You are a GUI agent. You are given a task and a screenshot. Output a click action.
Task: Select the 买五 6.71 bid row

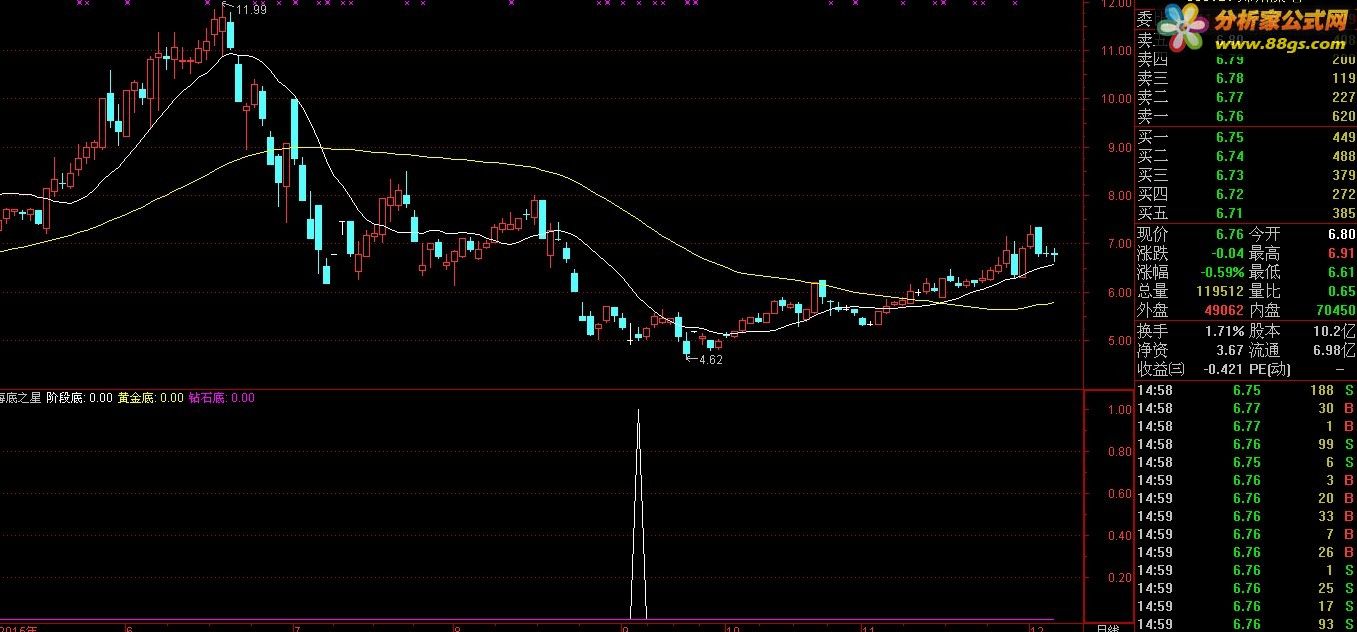coord(1245,213)
